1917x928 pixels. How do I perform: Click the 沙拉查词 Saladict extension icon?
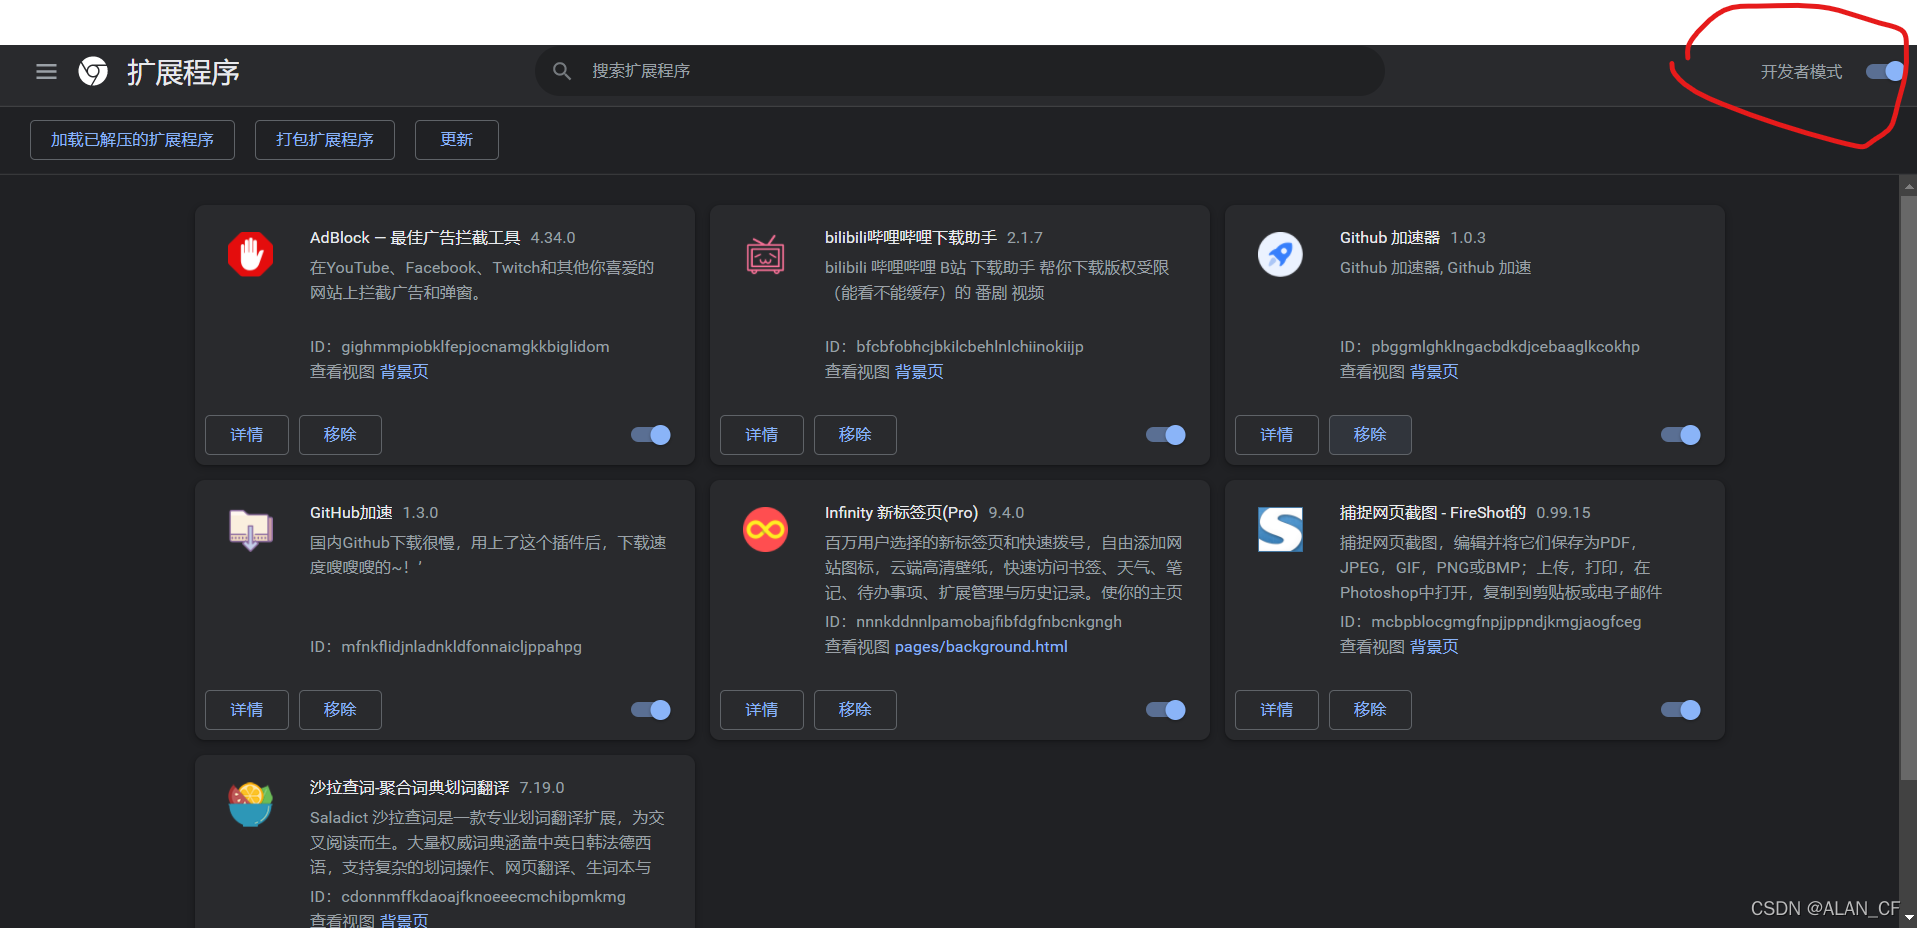pyautogui.click(x=249, y=805)
